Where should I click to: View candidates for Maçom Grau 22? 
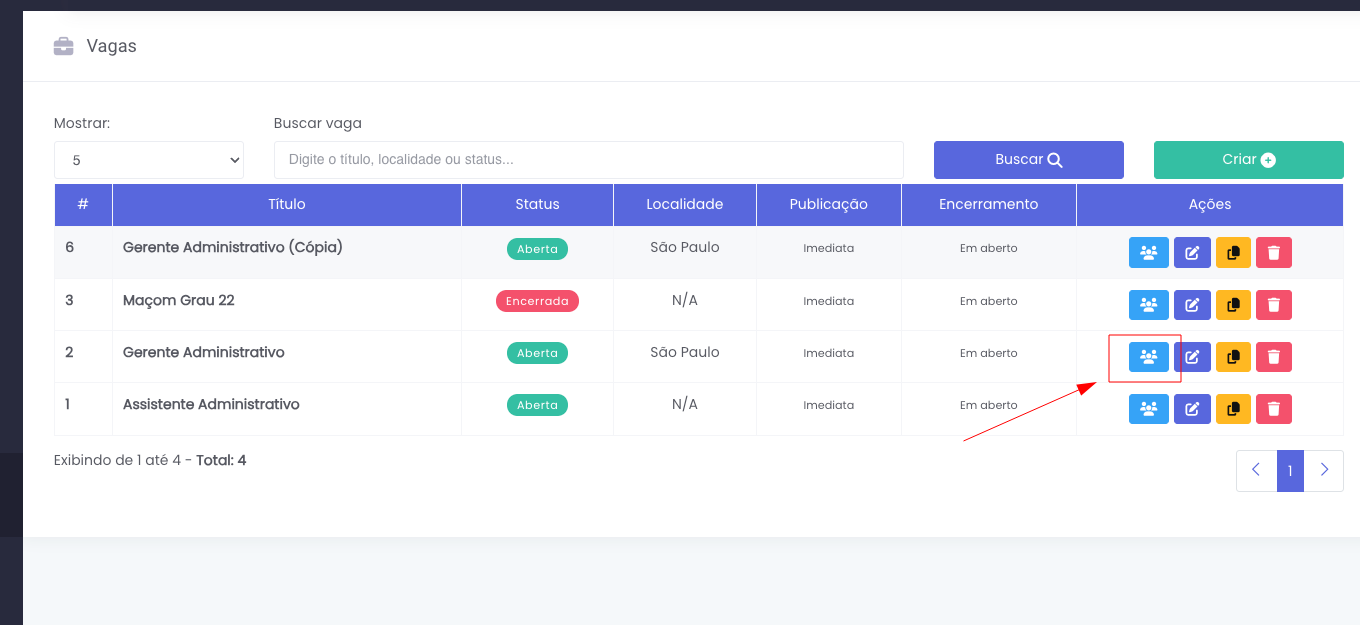(1148, 305)
